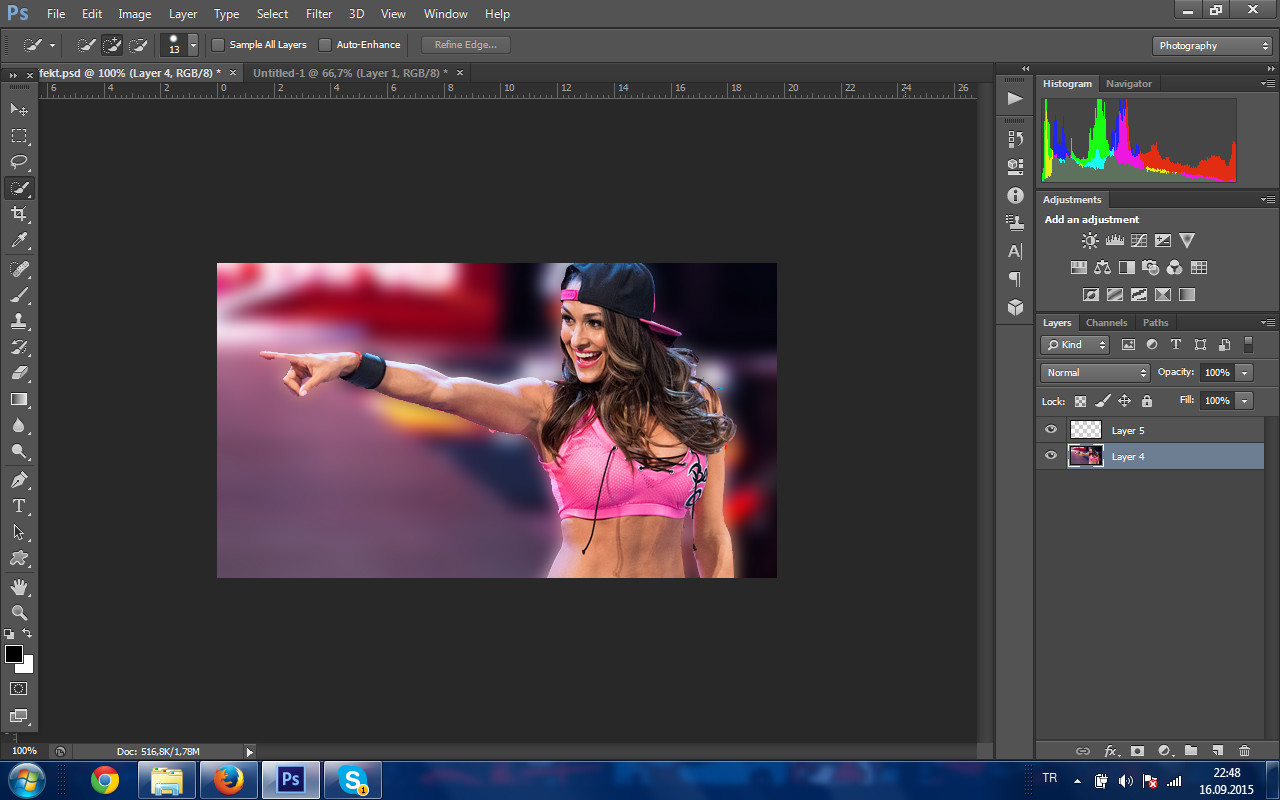
Task: Open the Normal blend mode dropdown
Action: point(1096,373)
